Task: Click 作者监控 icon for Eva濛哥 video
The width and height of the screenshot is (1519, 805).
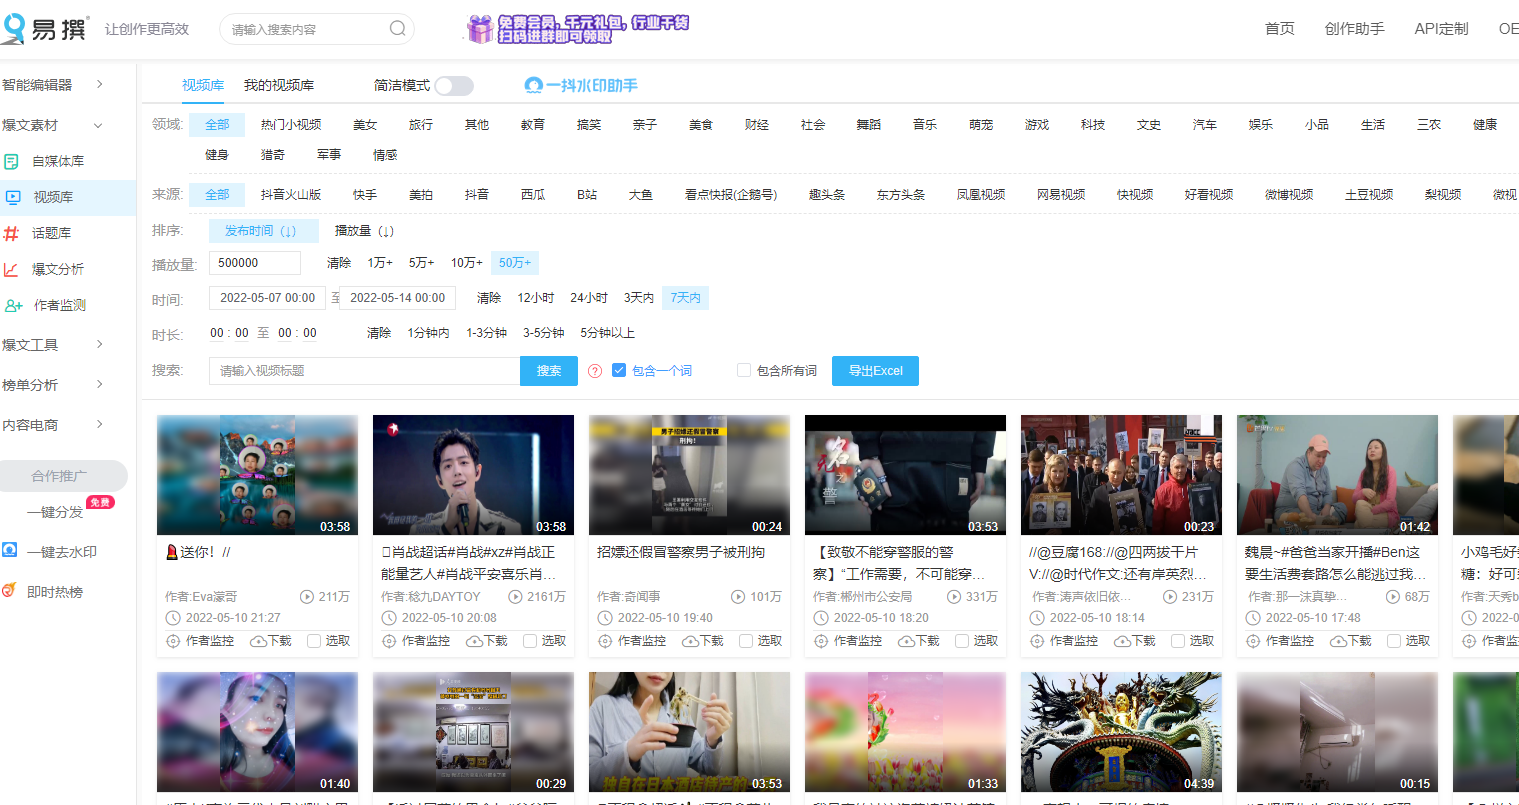Action: tap(172, 641)
